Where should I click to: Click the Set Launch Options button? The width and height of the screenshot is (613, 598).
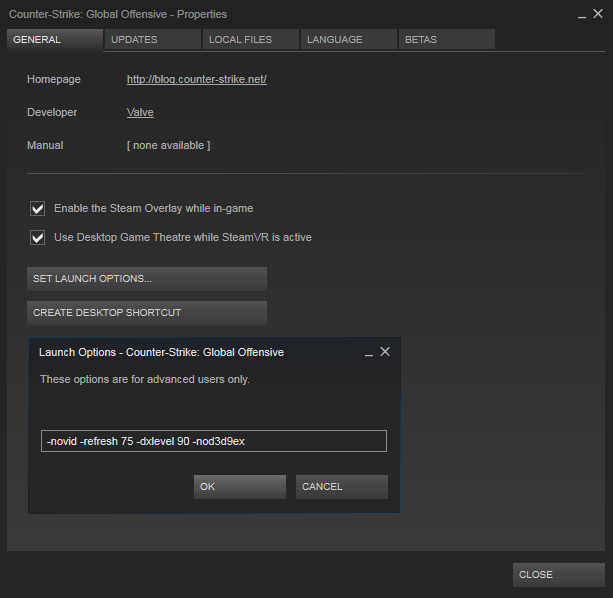(147, 279)
